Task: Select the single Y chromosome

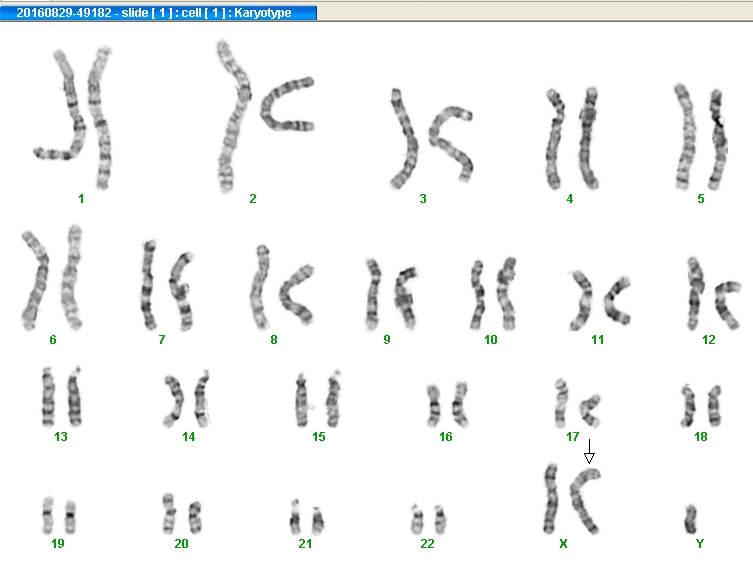Action: click(x=691, y=519)
